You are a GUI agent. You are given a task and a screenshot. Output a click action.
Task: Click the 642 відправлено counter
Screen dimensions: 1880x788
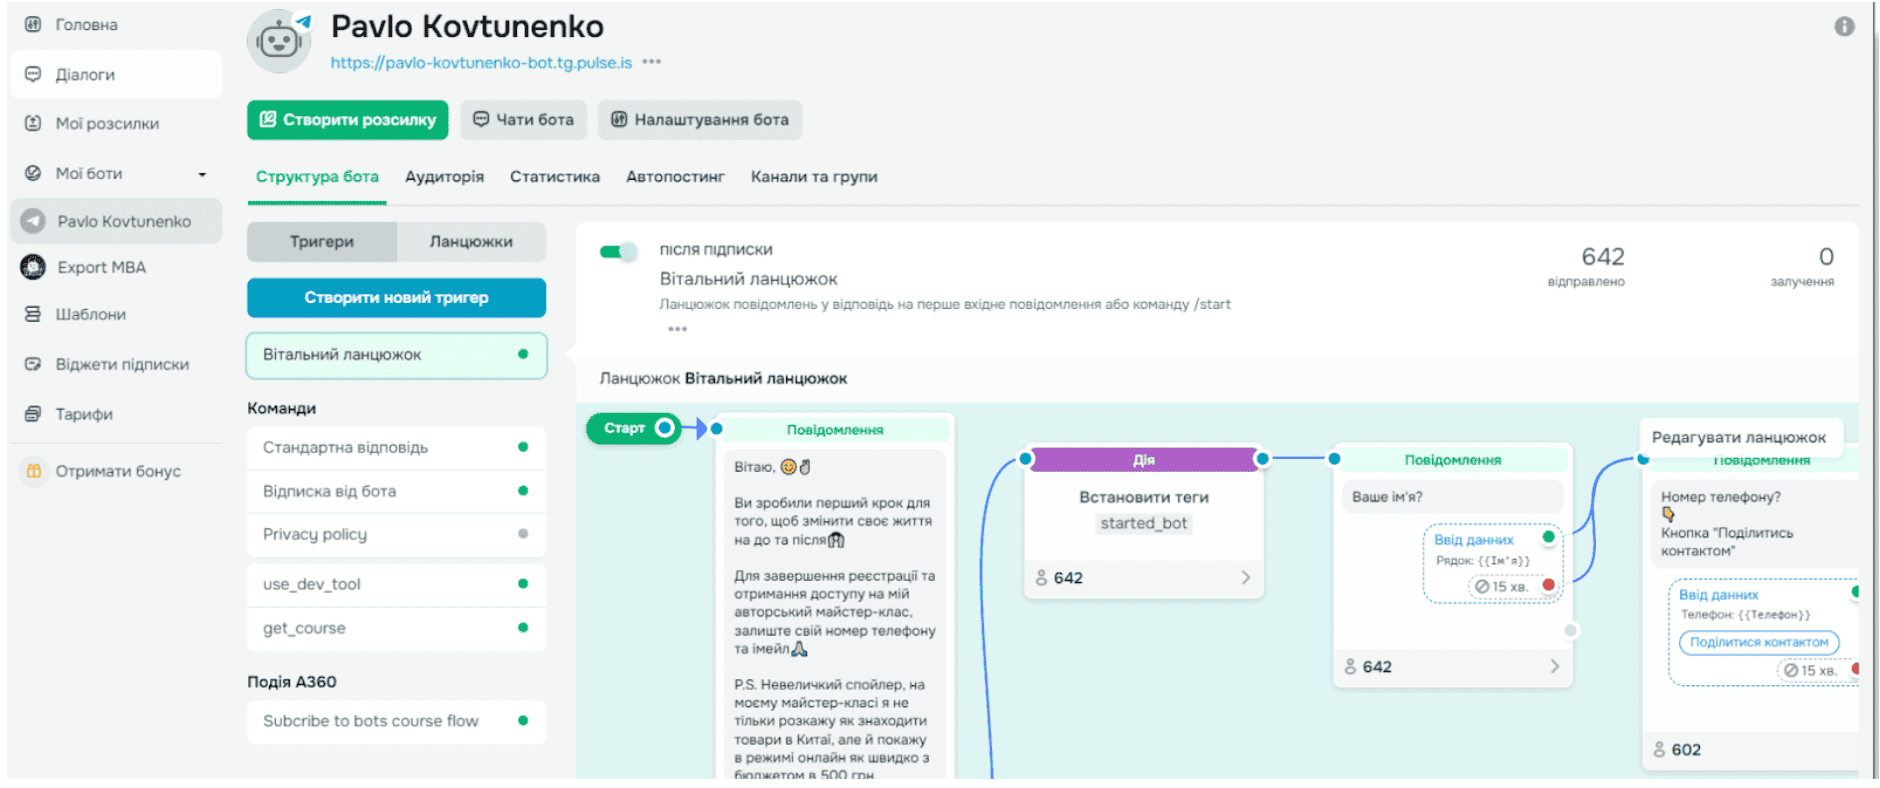[1586, 265]
